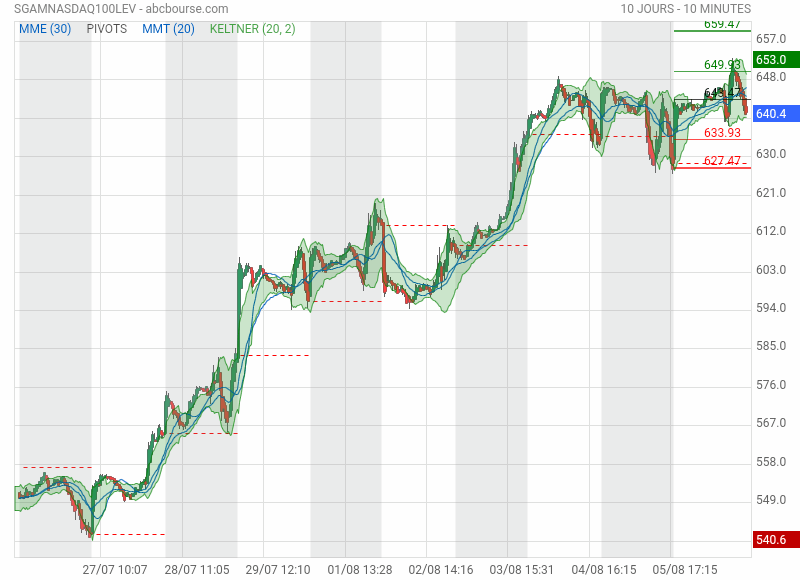Click the 576.0 price axis label

(771, 385)
